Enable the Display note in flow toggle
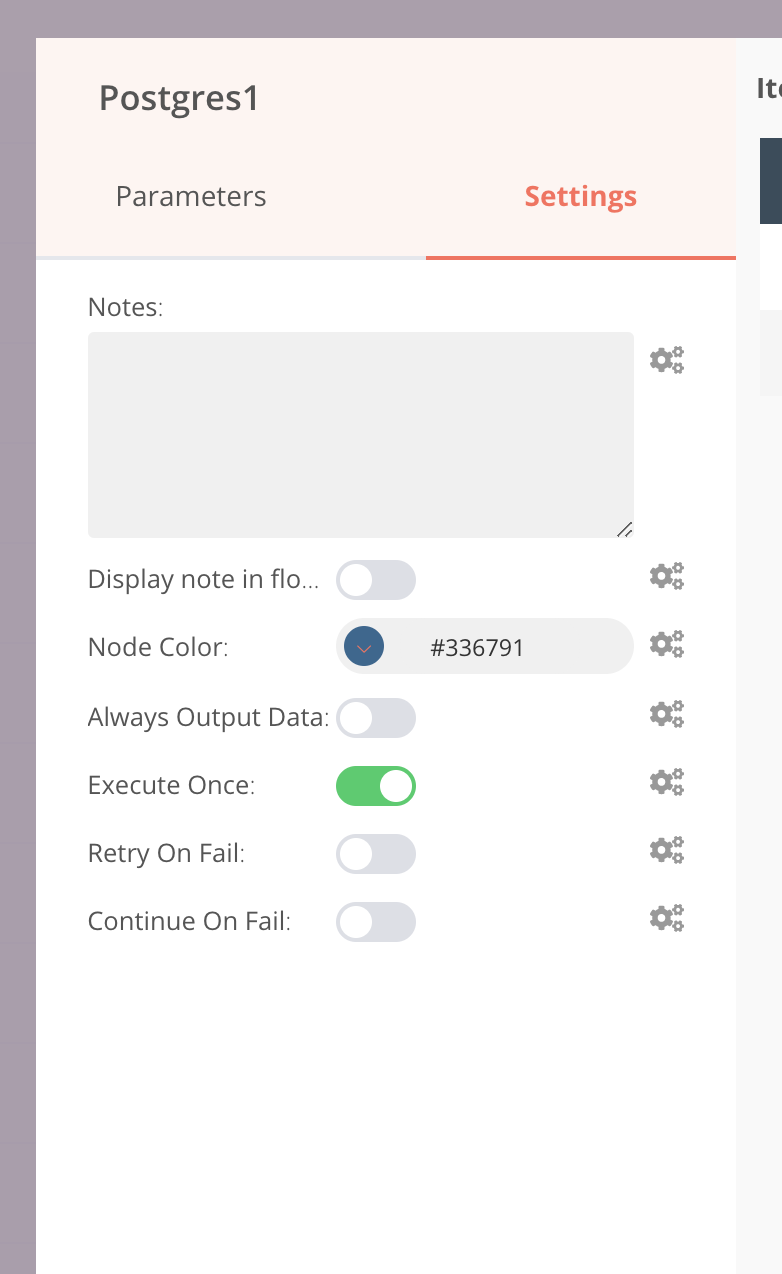Screen dimensions: 782x1274 [x=375, y=580]
